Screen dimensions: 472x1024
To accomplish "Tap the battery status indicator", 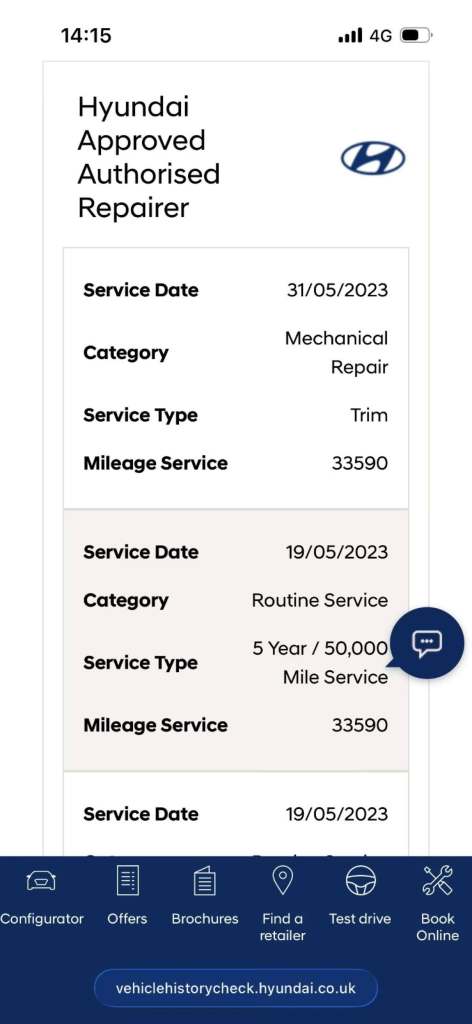I will [x=415, y=35].
